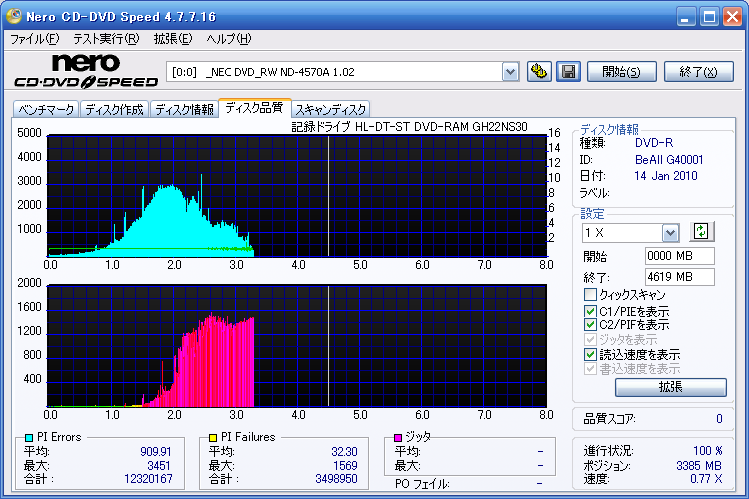Maximize the Nero CD-DVD Speed window

[x=709, y=17]
